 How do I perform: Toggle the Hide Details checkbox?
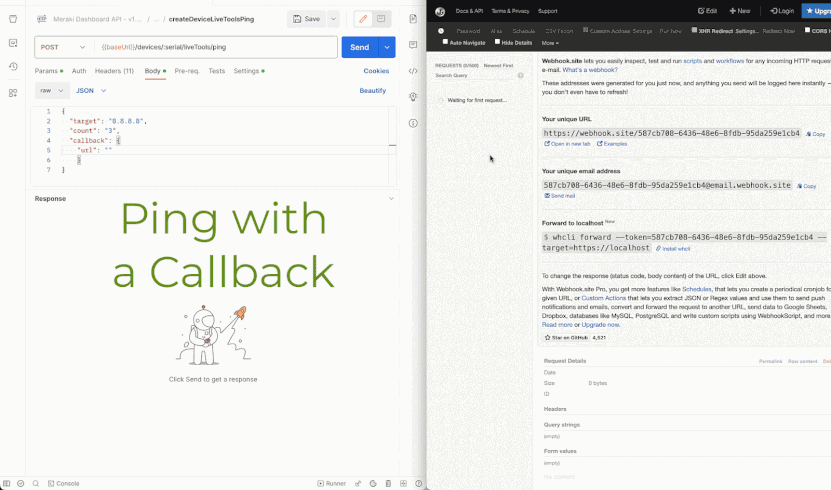click(x=497, y=43)
